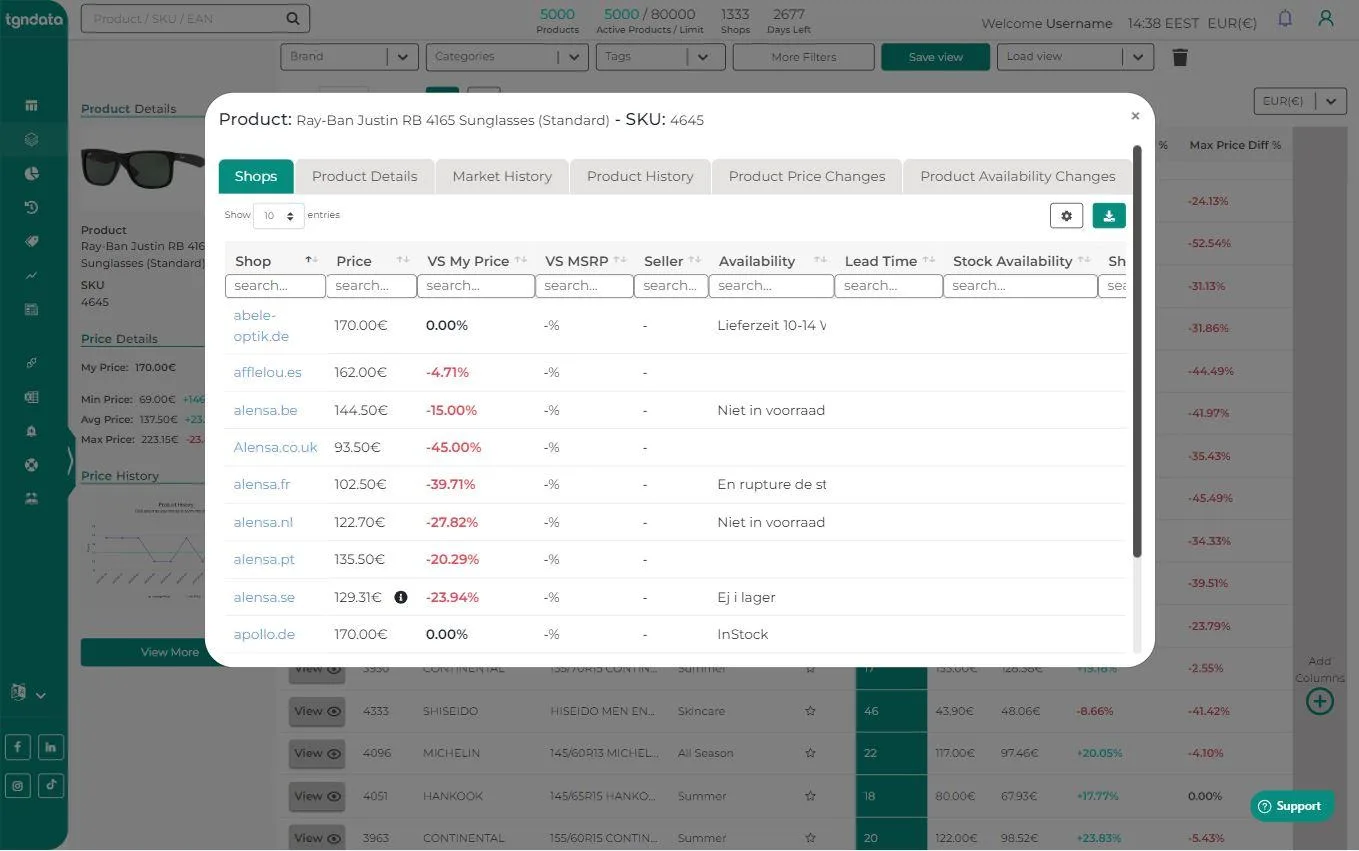Expand the sidebar with the chevron handle

(69, 461)
